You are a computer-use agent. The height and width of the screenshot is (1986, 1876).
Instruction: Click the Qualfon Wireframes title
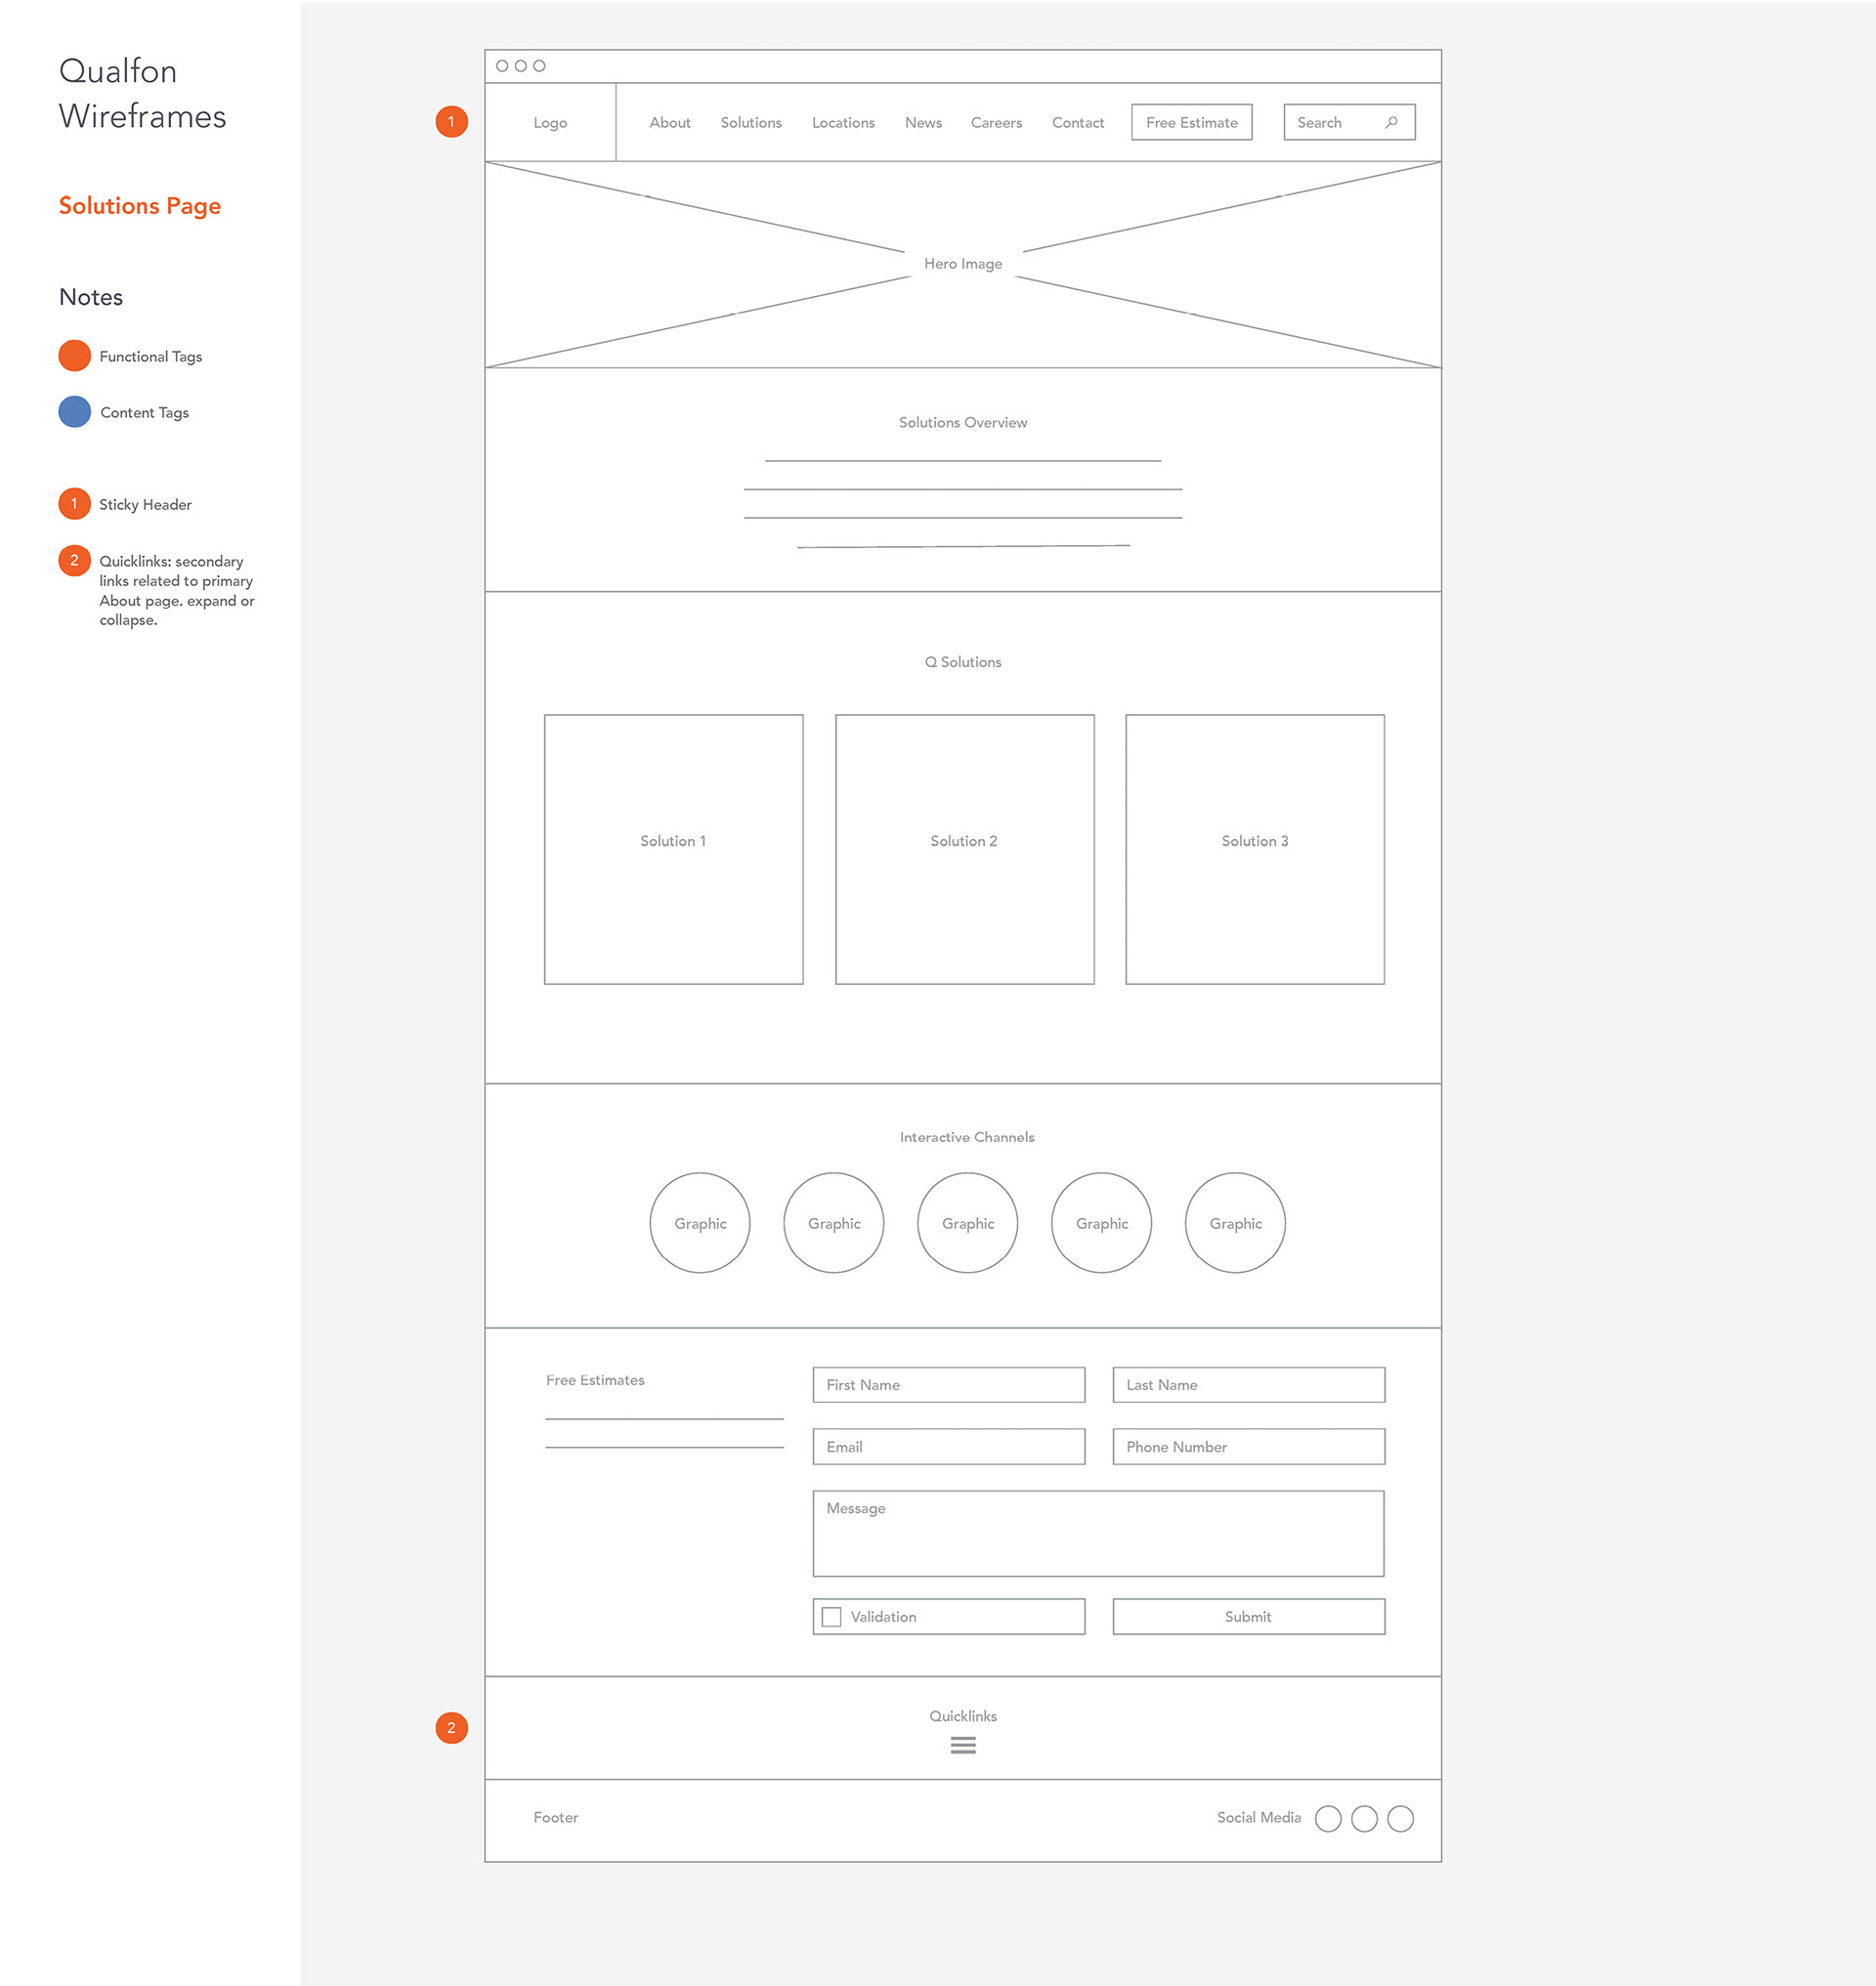pyautogui.click(x=142, y=93)
